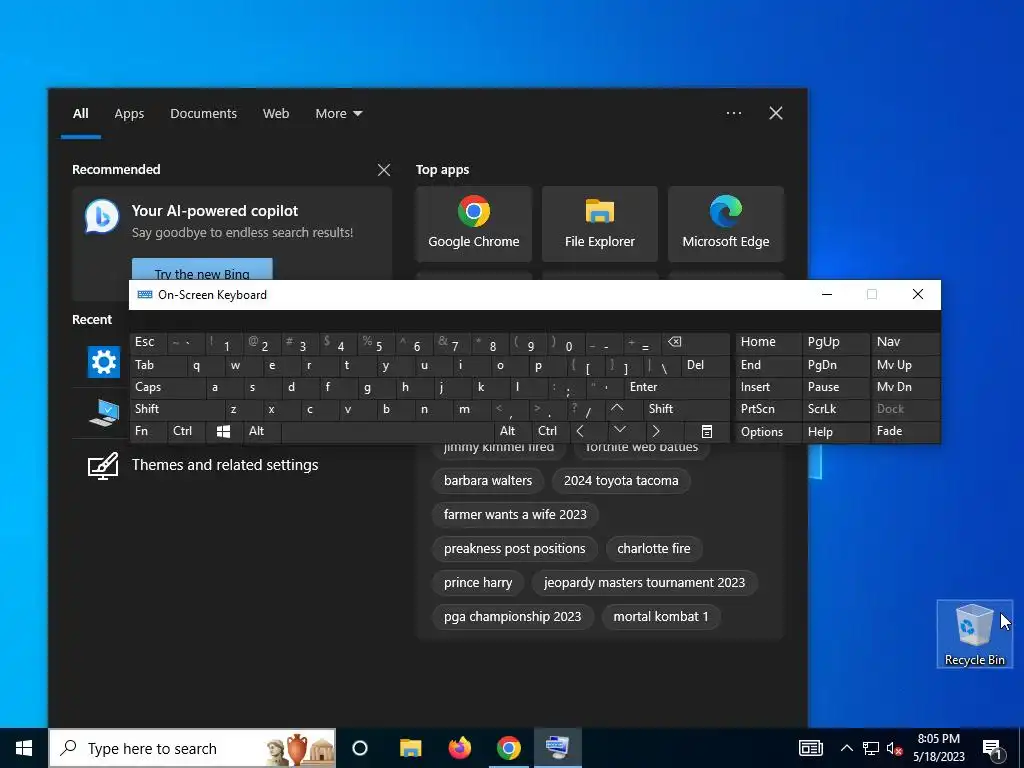Click the Esc key on keyboard
This screenshot has width=1024, height=768.
pos(148,342)
